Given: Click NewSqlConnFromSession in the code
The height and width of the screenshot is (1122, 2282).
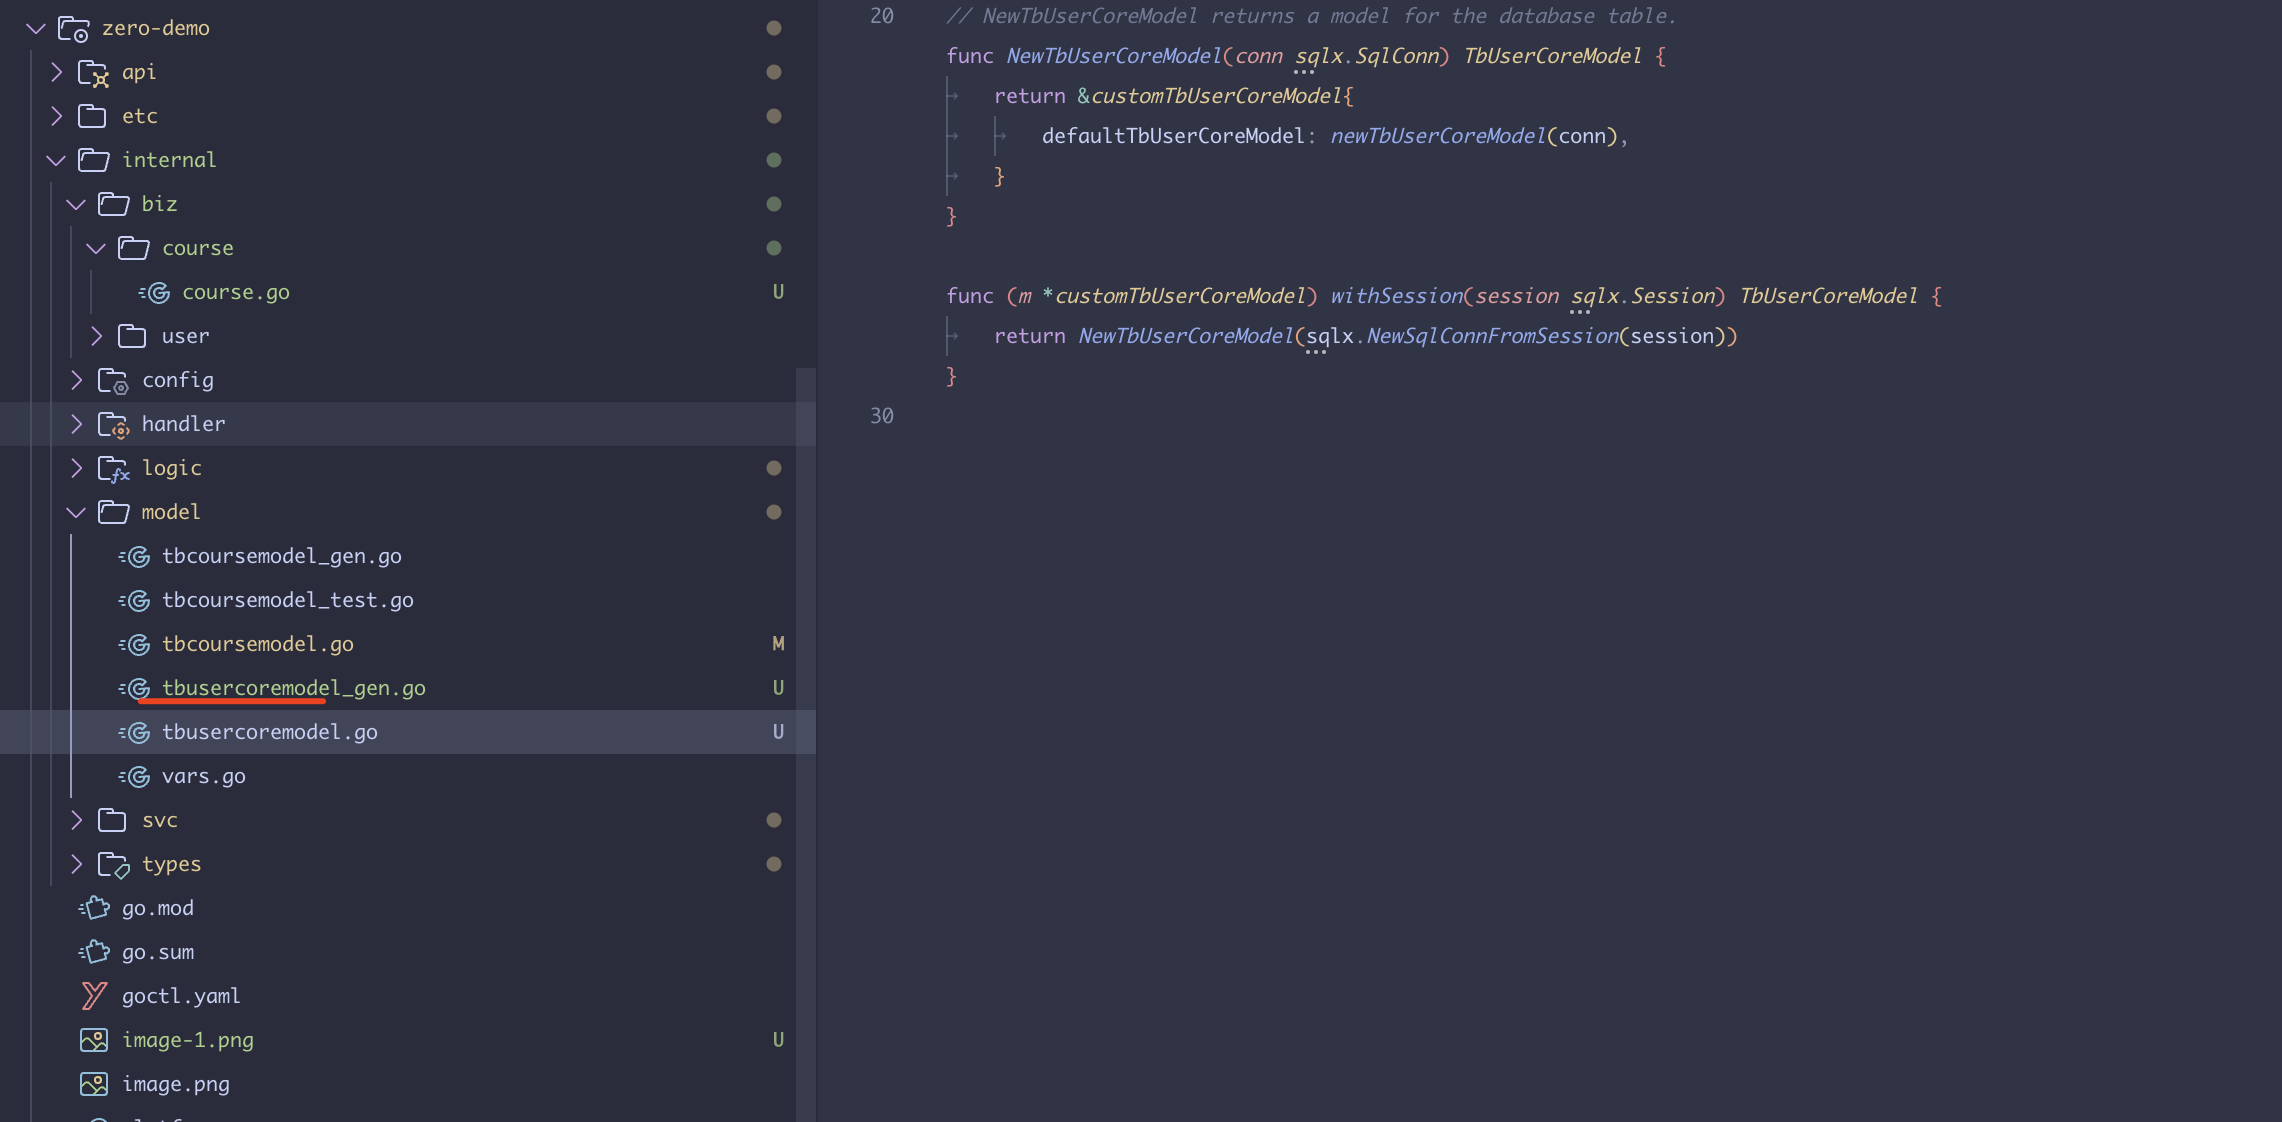Looking at the screenshot, I should (1491, 336).
